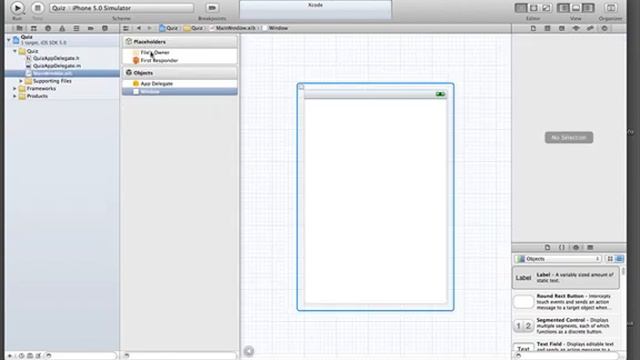The image size is (640, 360).
Task: Show the File inspector
Action: [x=533, y=28]
